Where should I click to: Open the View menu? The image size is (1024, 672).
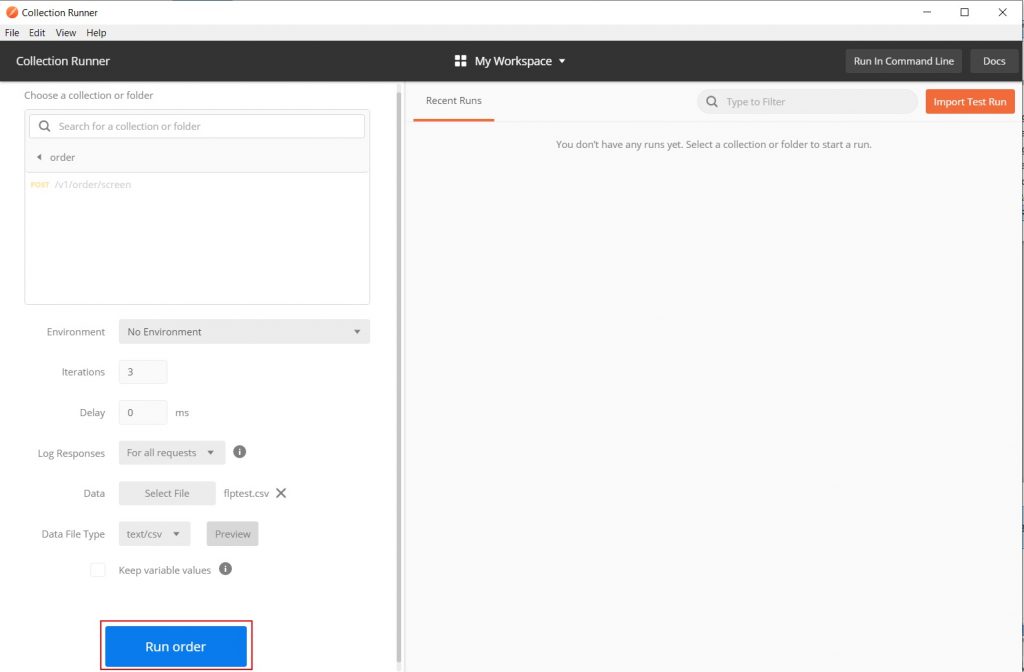pos(66,33)
